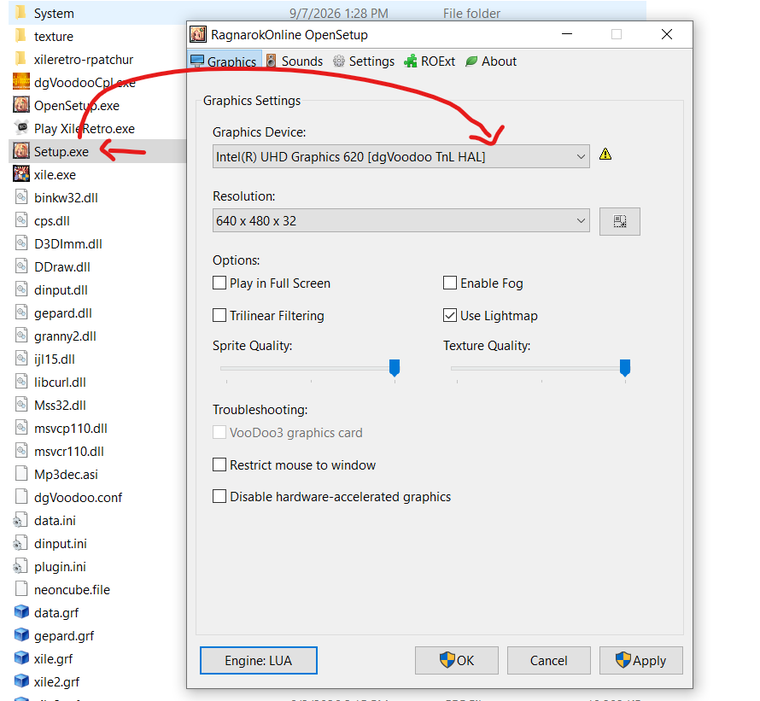Switch to the ROExt tab
Viewport: 760px width, 701px height.
click(430, 61)
